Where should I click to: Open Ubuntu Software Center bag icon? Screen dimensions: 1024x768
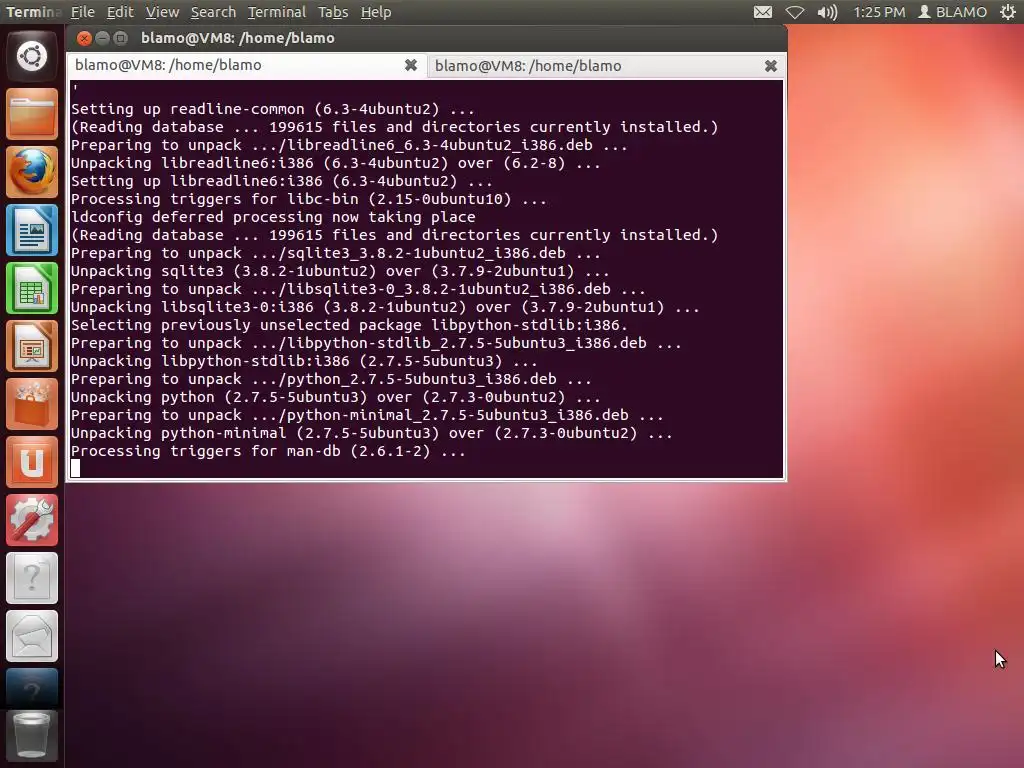(32, 405)
